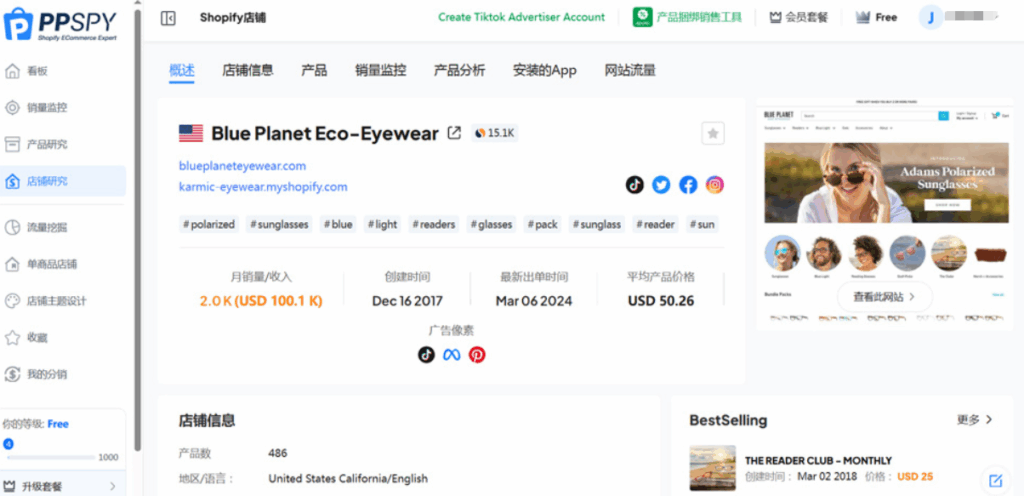This screenshot has height=496, width=1024.
Task: Click the green 产品捆绑销售工具 app icon
Action: 643,17
